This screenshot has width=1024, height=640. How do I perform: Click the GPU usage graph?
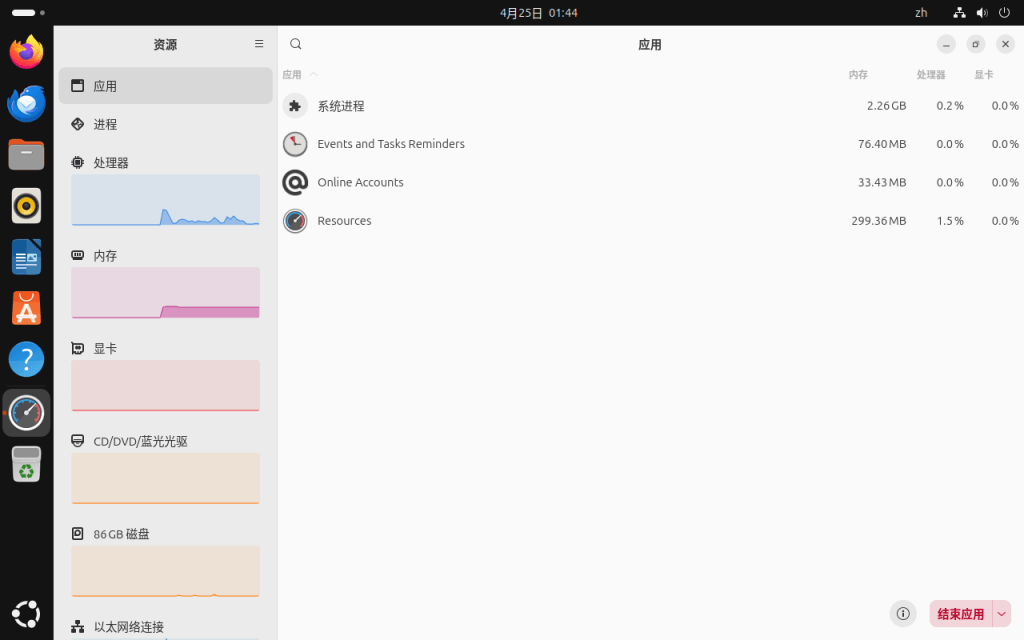click(x=165, y=385)
